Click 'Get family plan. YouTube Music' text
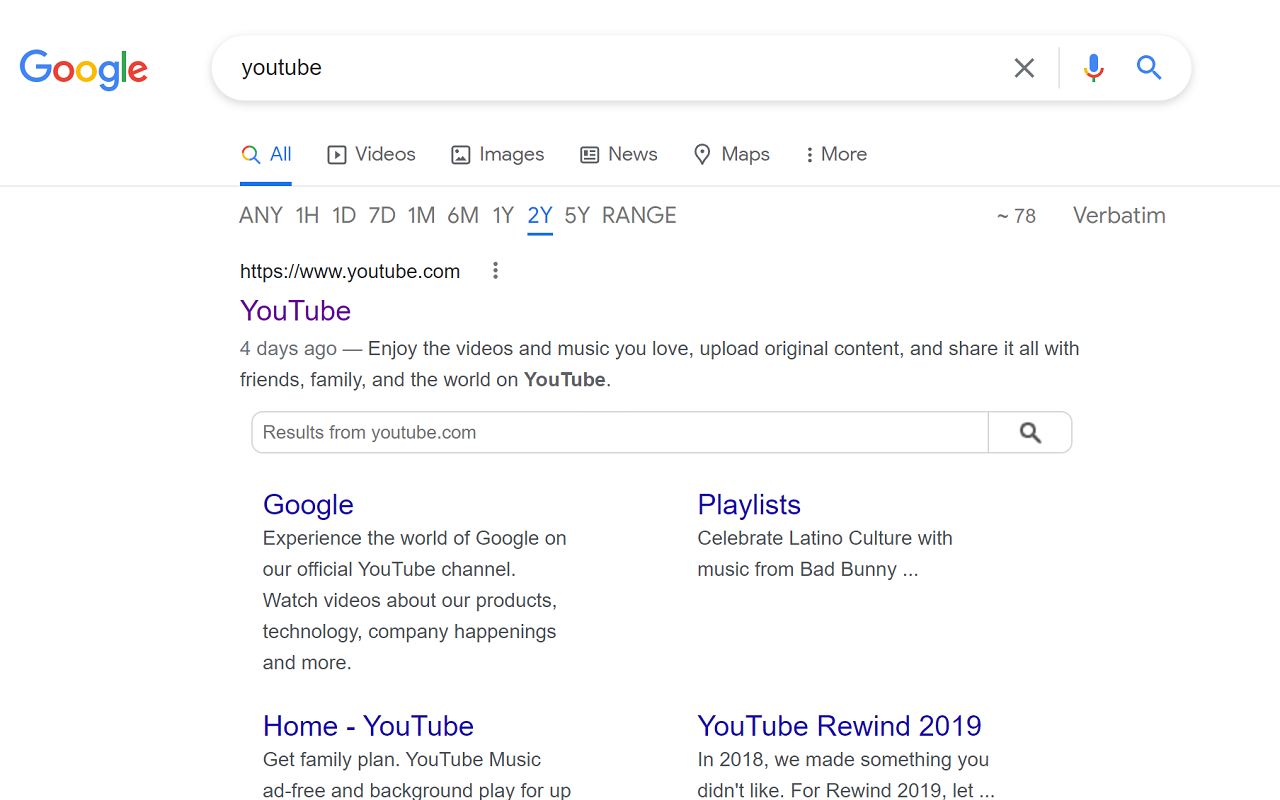This screenshot has width=1280, height=800. [417, 775]
